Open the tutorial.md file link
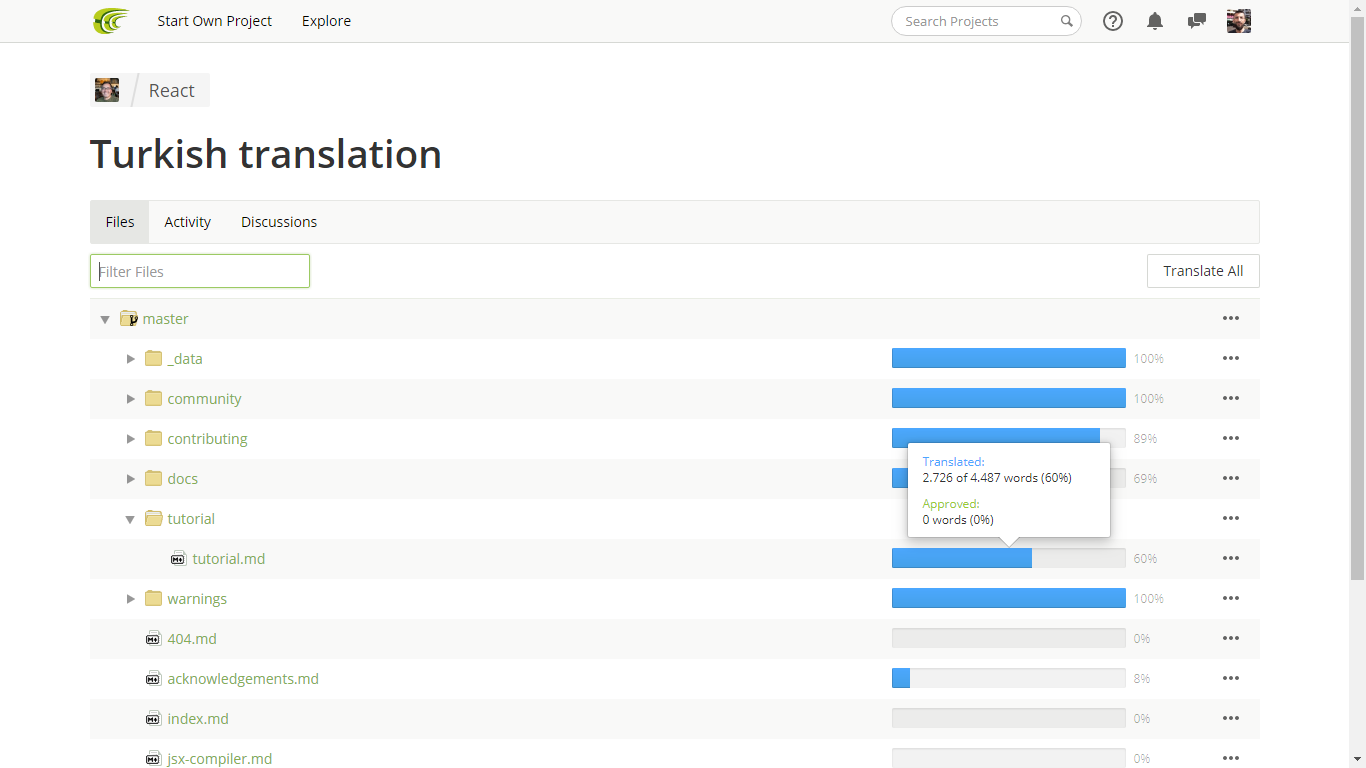Screen dimensions: 1366x768 (229, 558)
